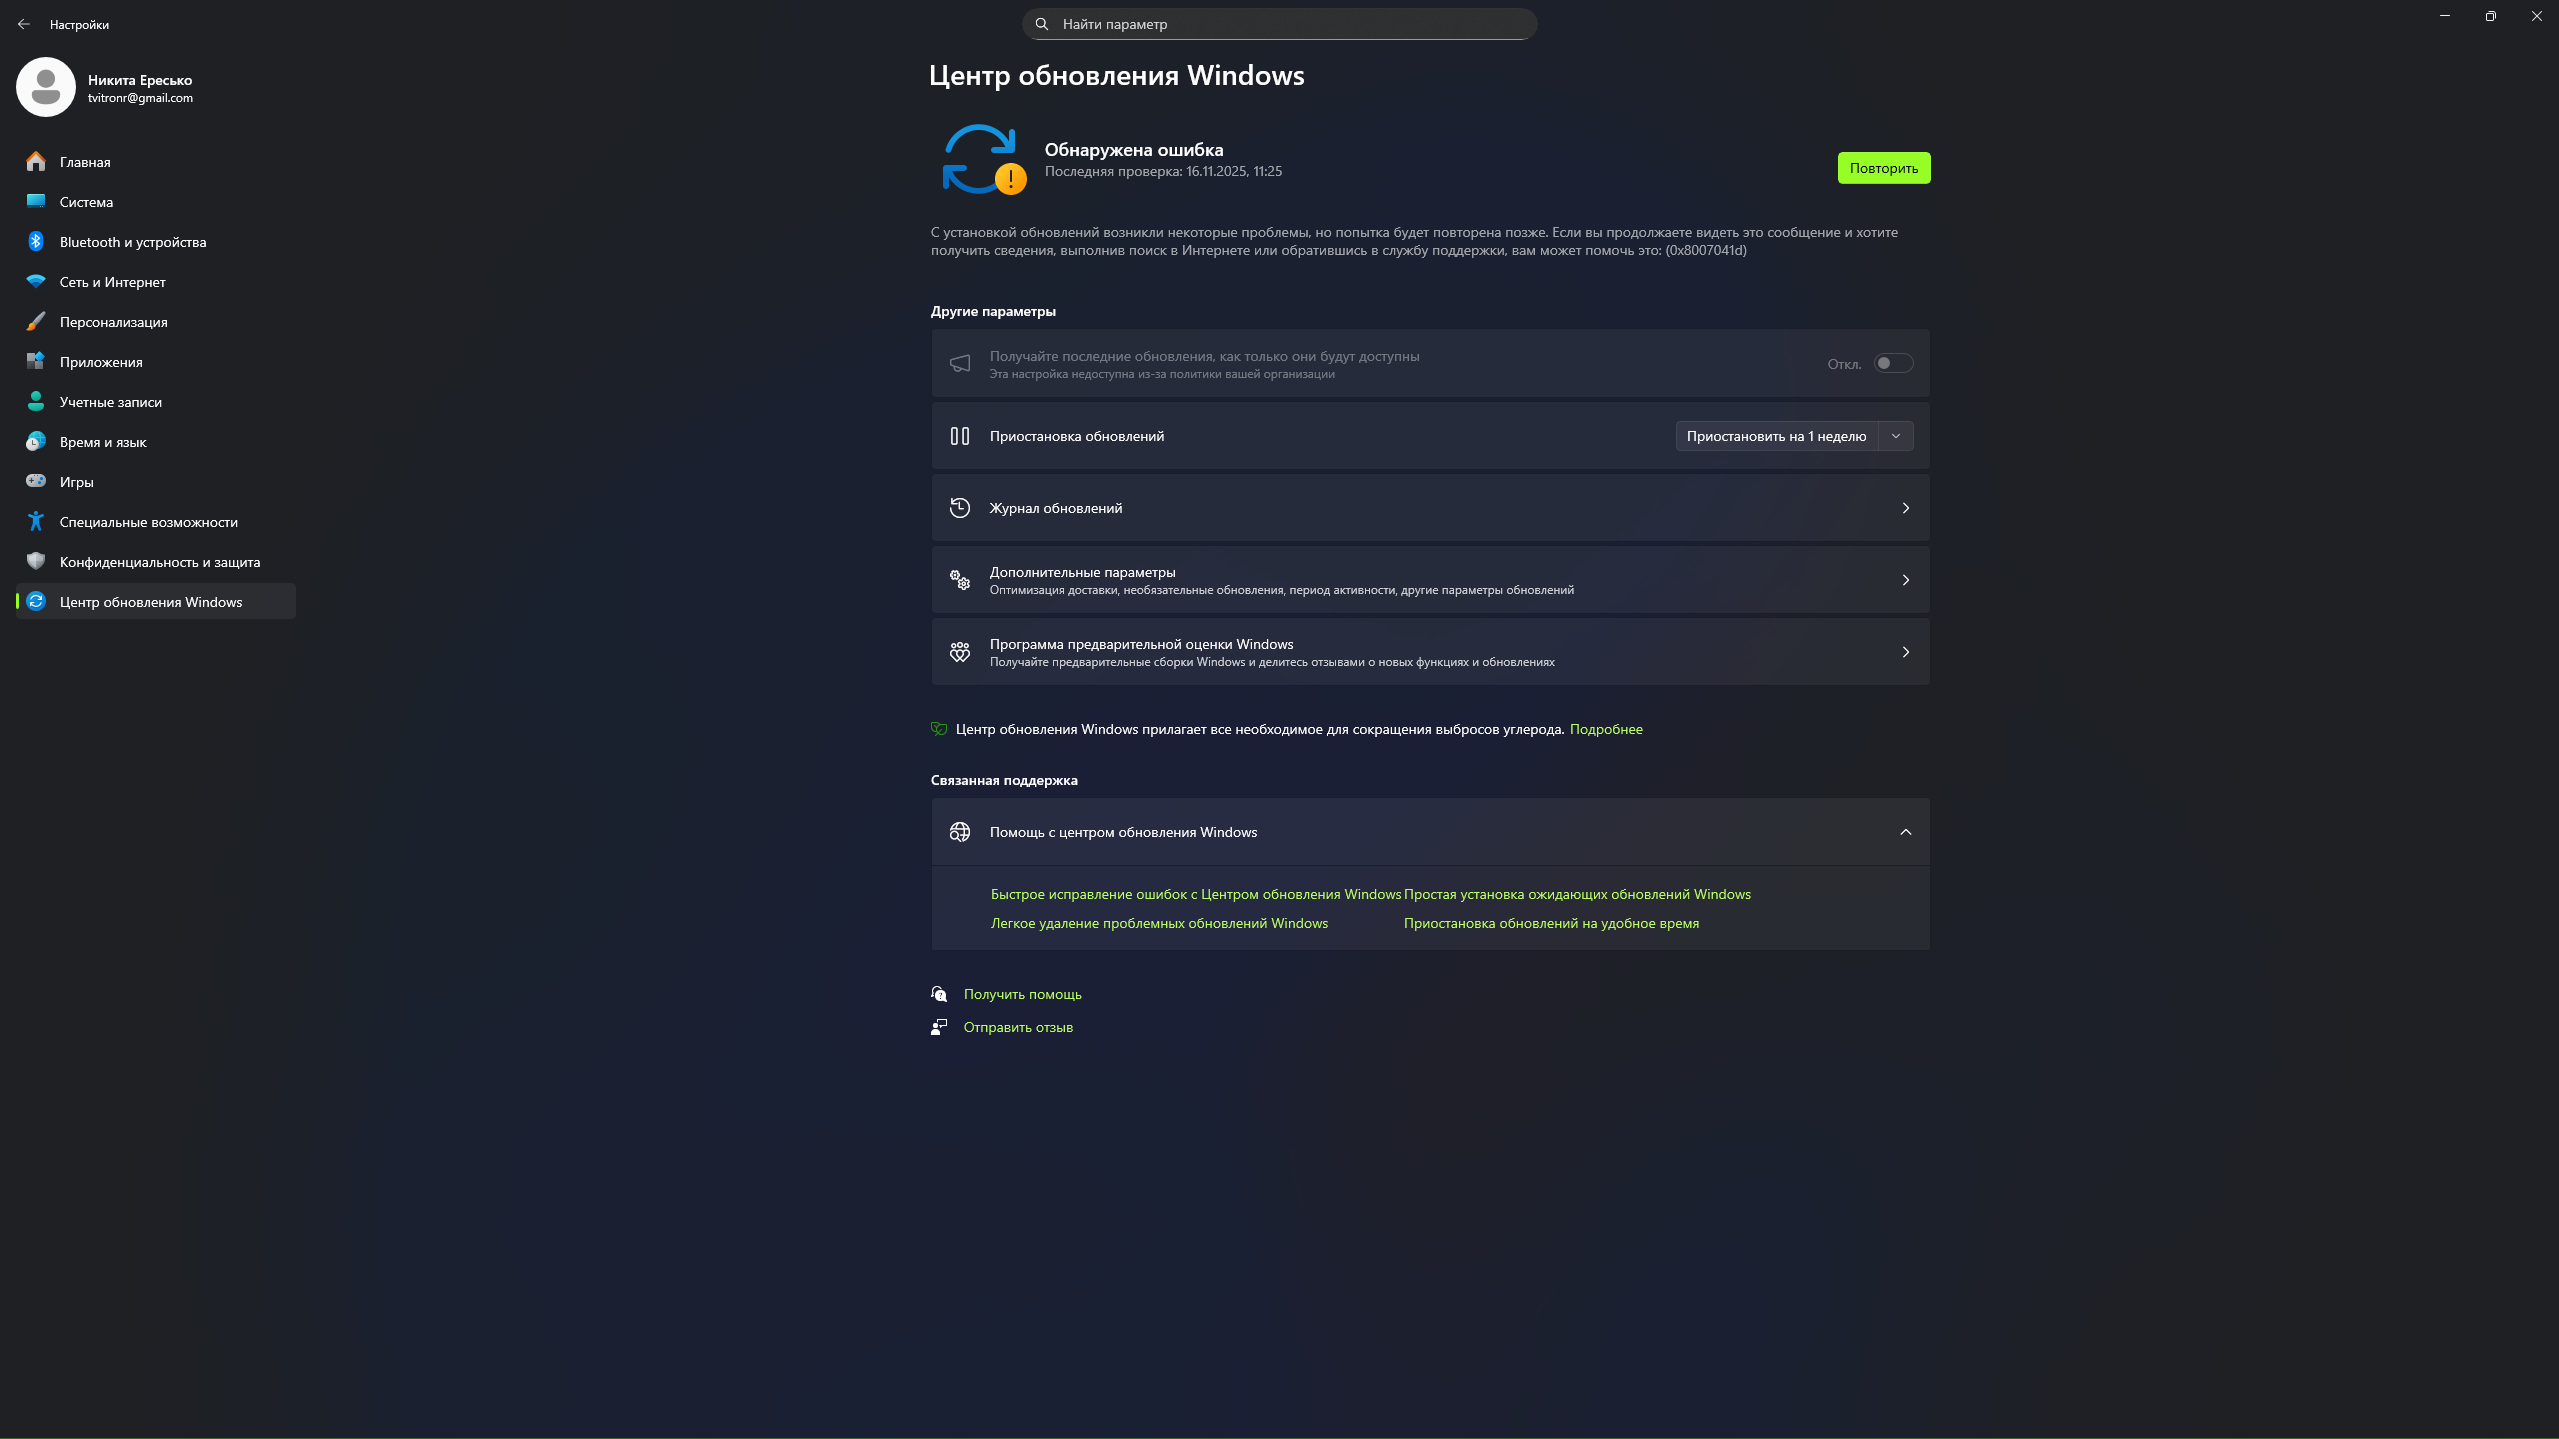Viewport: 2559px width, 1439px height.
Task: Click the green leaf carbon icon
Action: tap(939, 729)
